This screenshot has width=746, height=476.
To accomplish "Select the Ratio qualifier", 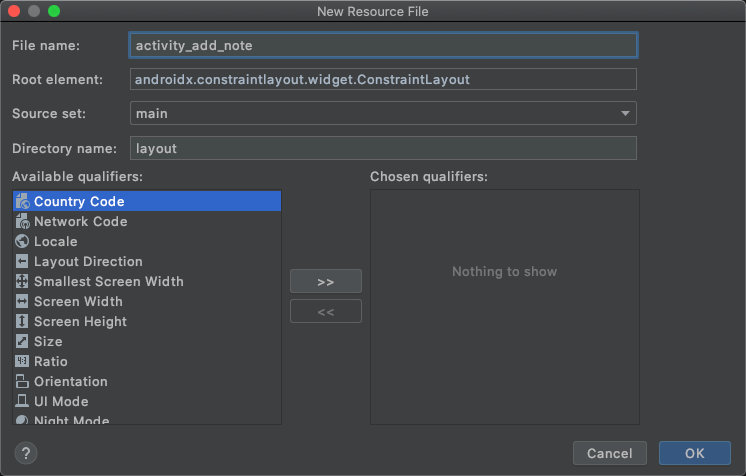I will [51, 361].
